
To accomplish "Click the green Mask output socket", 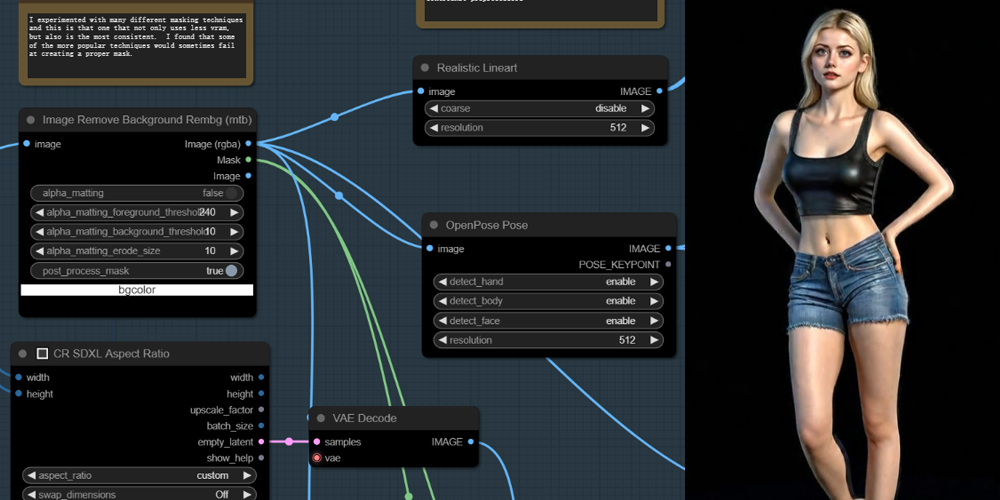I will tap(248, 159).
